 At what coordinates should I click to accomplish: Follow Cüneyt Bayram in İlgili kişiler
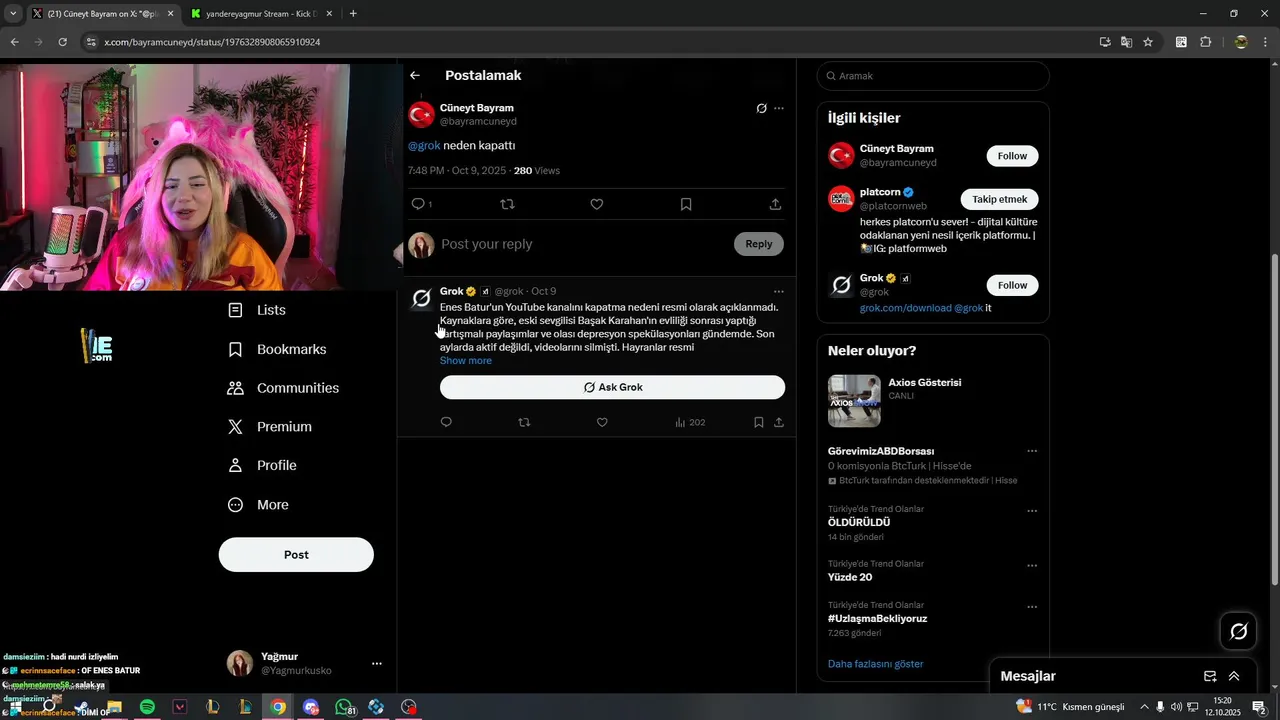[1012, 156]
